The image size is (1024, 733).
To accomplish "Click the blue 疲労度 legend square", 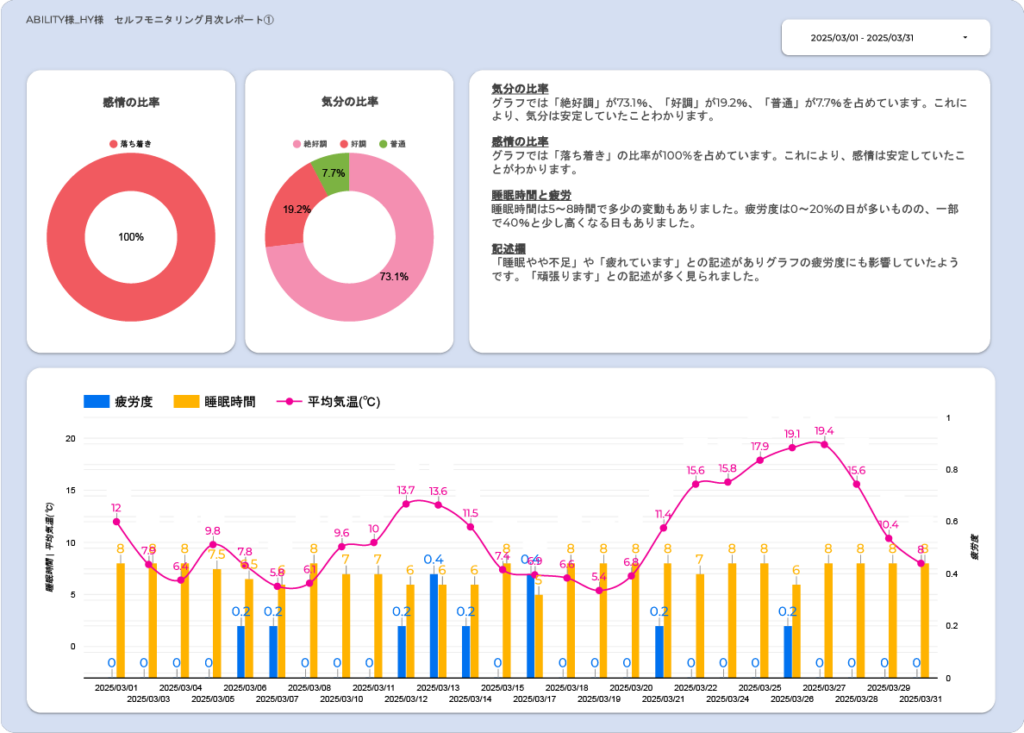I will (95, 402).
